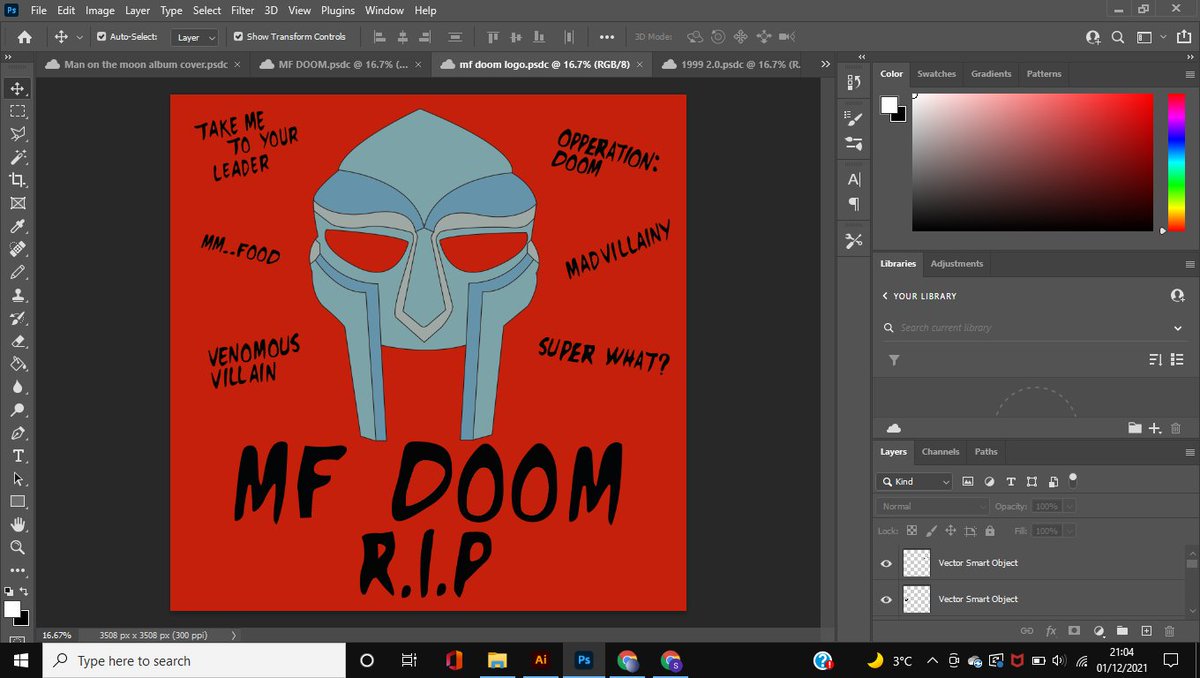Show more document tabs overflow arrow

click(x=825, y=64)
